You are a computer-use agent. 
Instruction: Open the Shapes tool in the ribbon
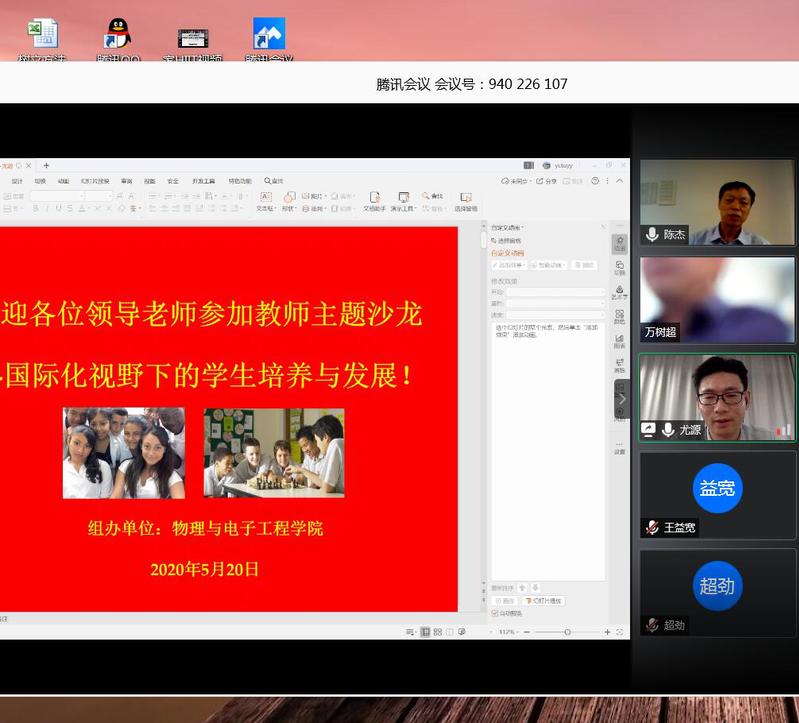point(289,201)
